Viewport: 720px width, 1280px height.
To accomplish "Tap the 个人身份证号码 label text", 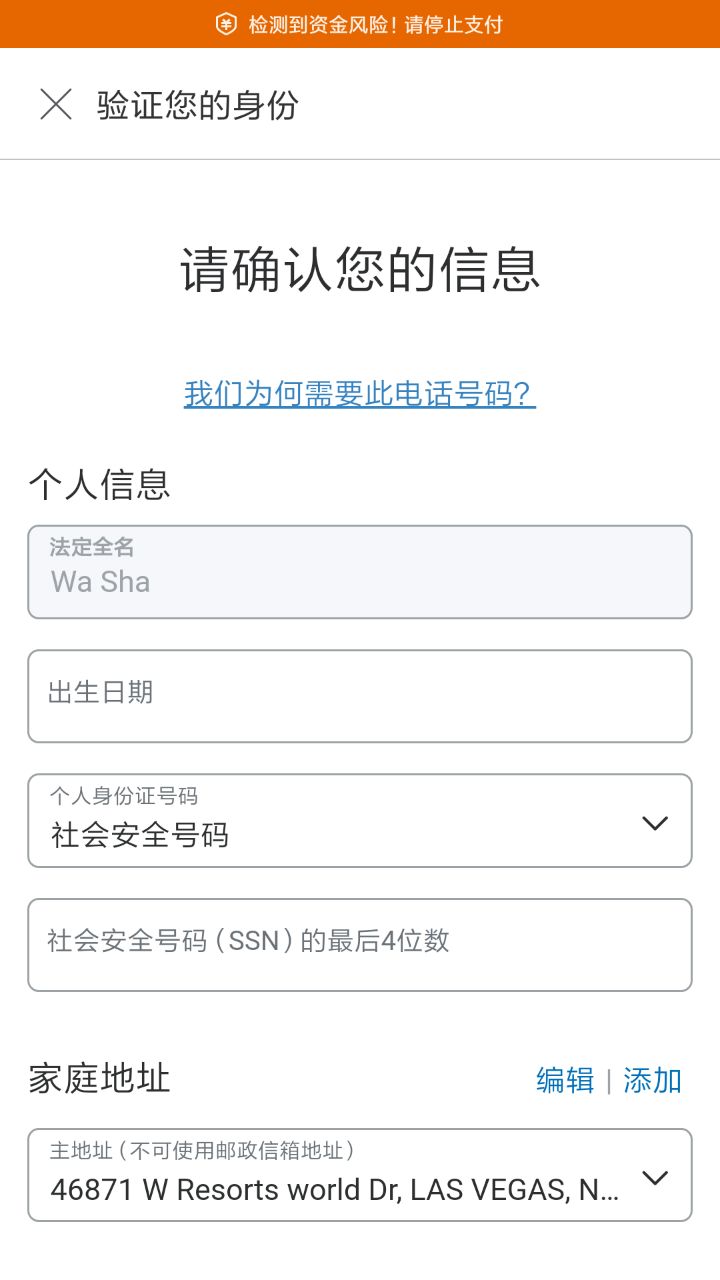I will [x=124, y=796].
